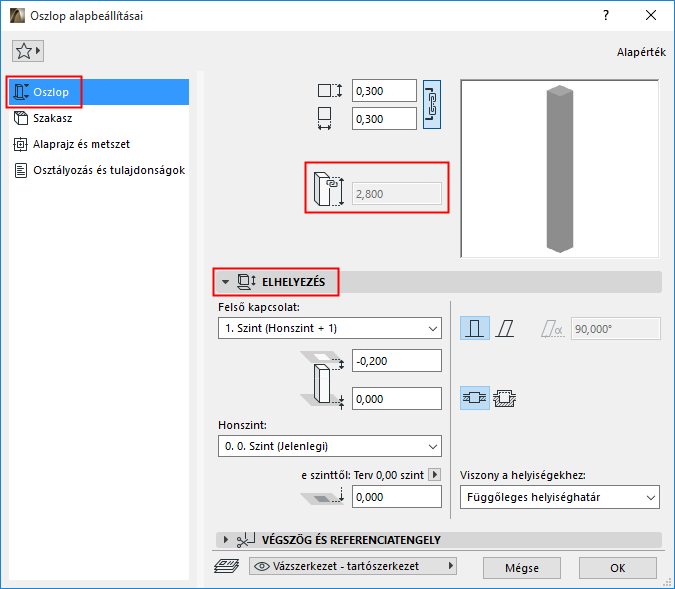Select vertical column option
Screen dimensions: 675x589
point(474,329)
